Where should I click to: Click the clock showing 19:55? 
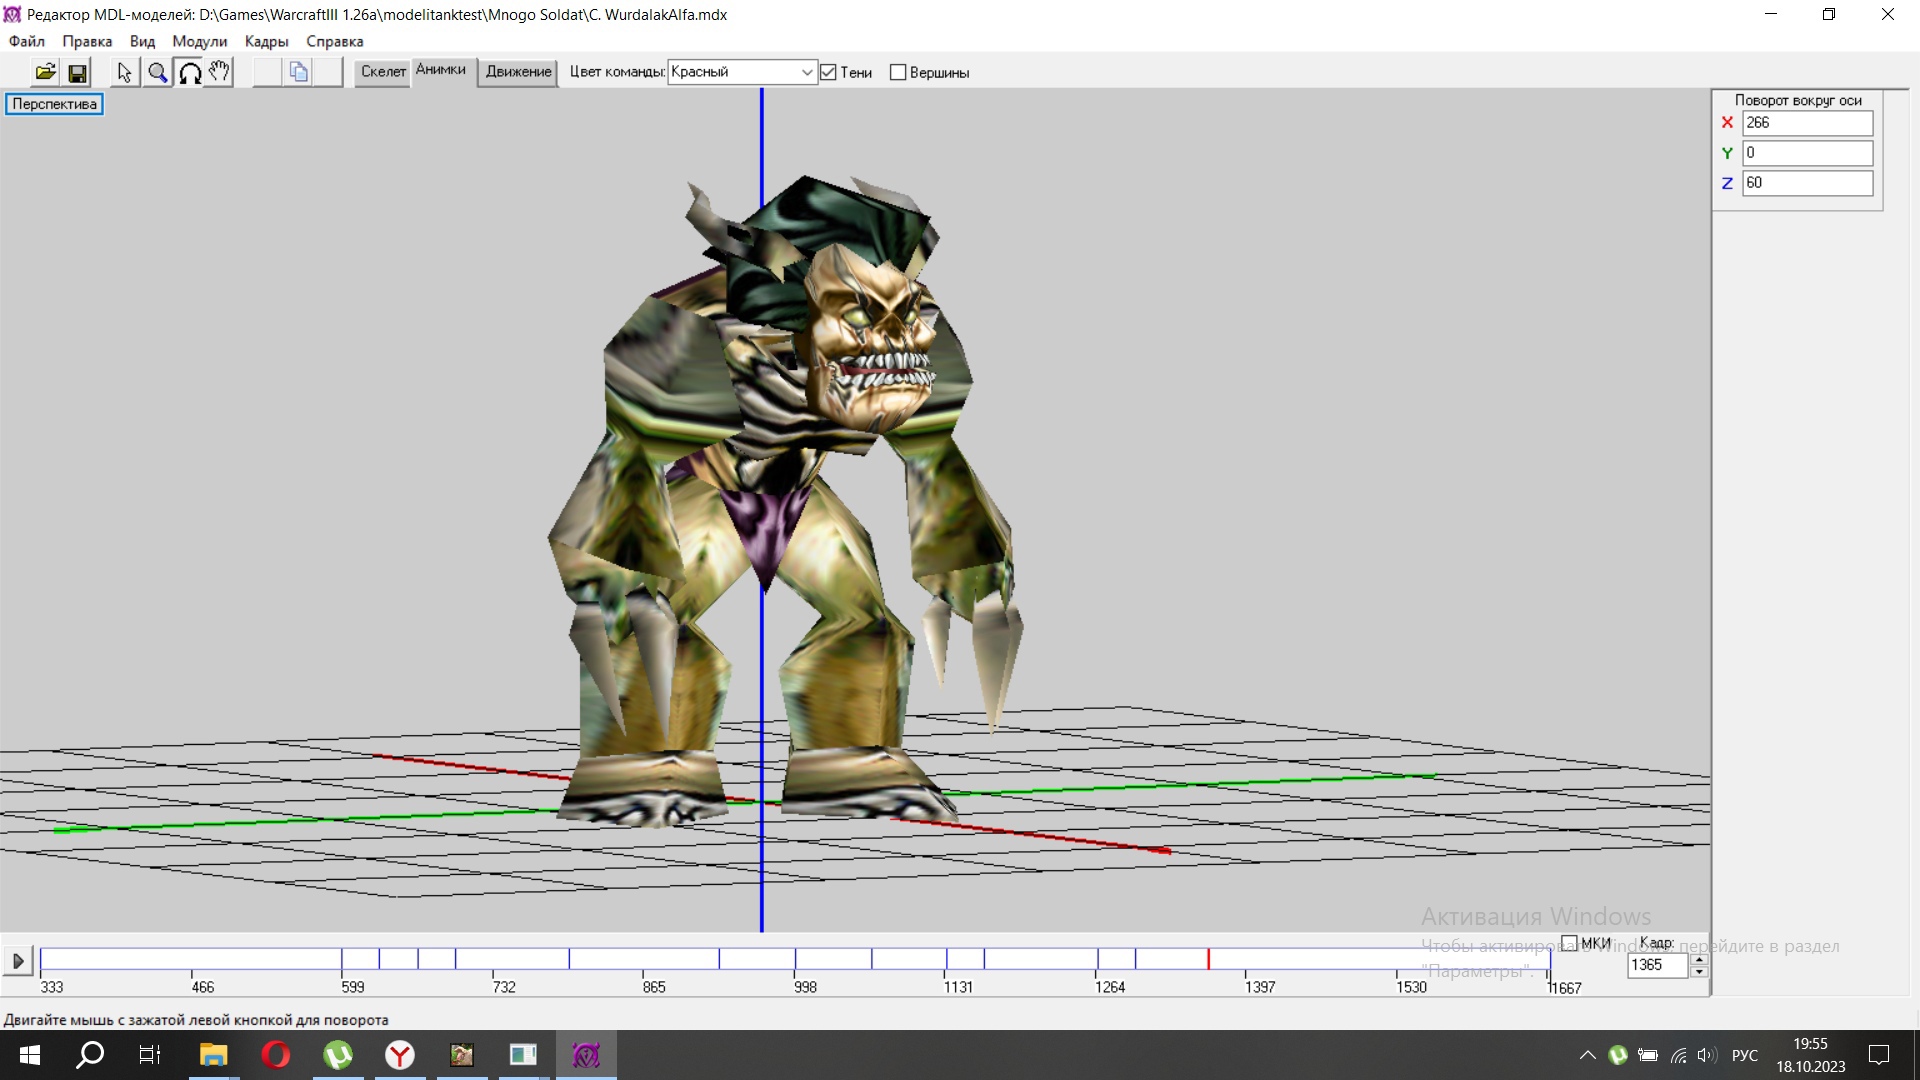[1810, 1055]
